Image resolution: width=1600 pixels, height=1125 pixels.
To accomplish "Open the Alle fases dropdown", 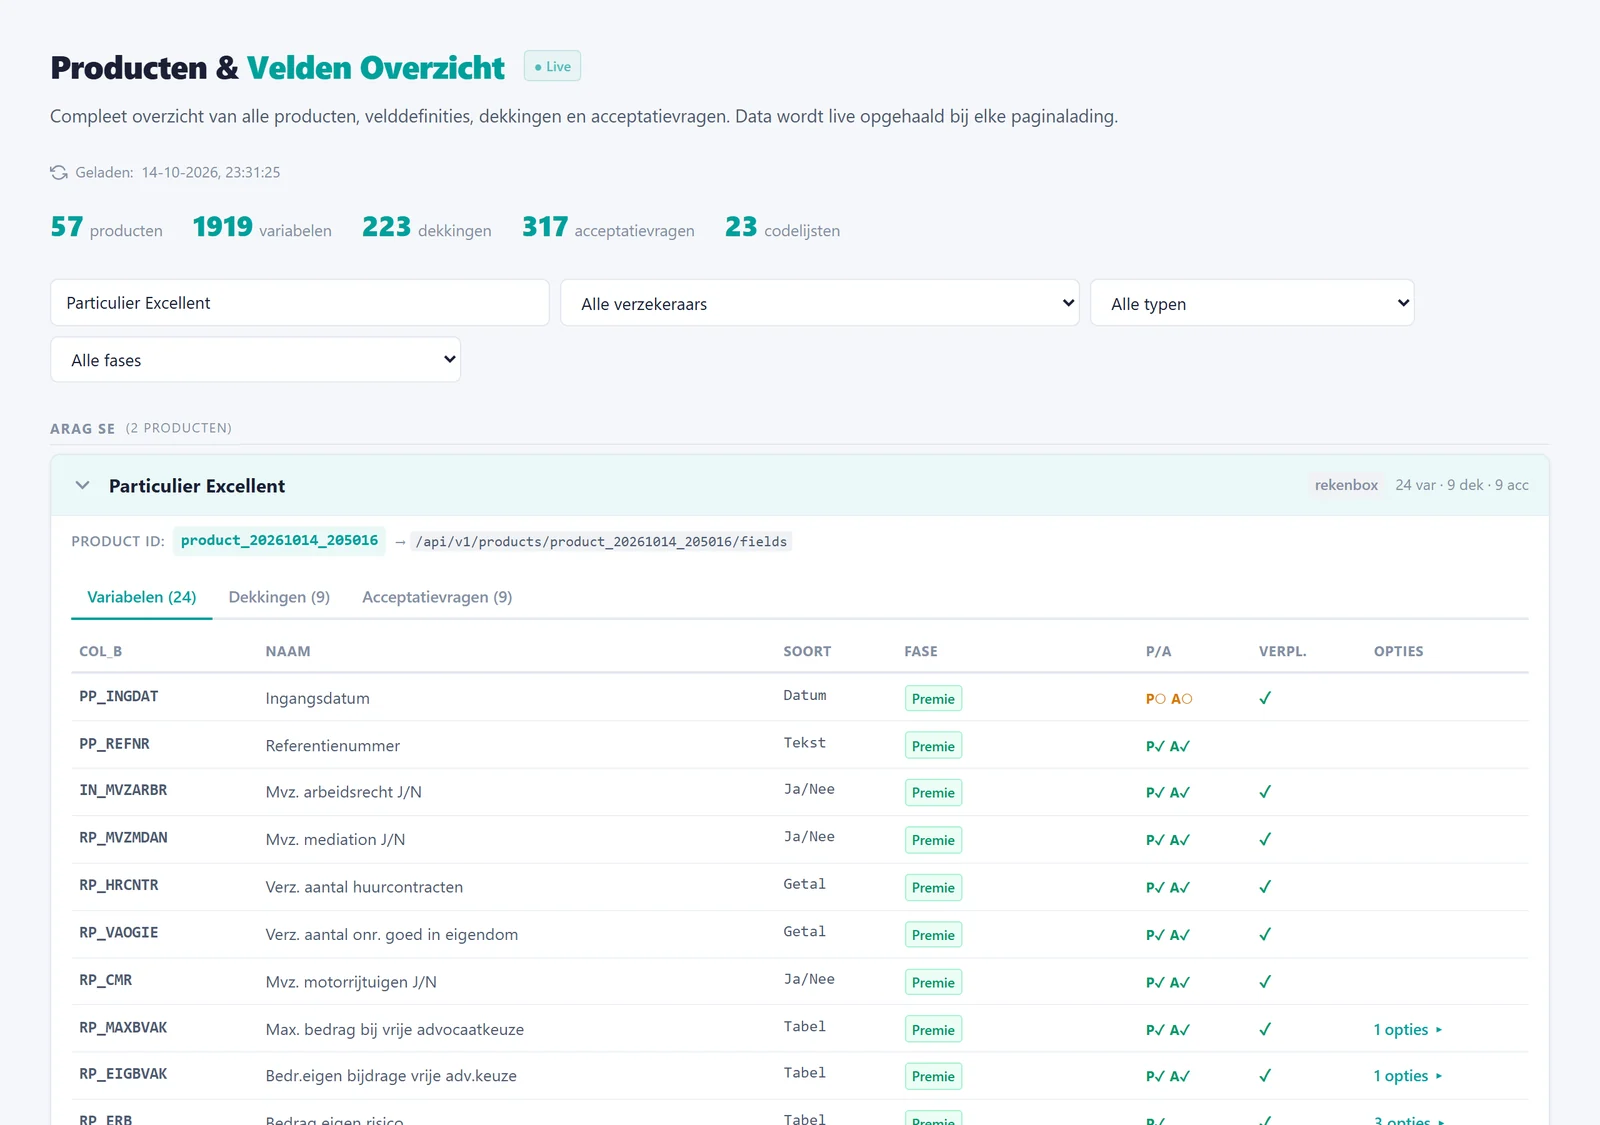I will 255,360.
